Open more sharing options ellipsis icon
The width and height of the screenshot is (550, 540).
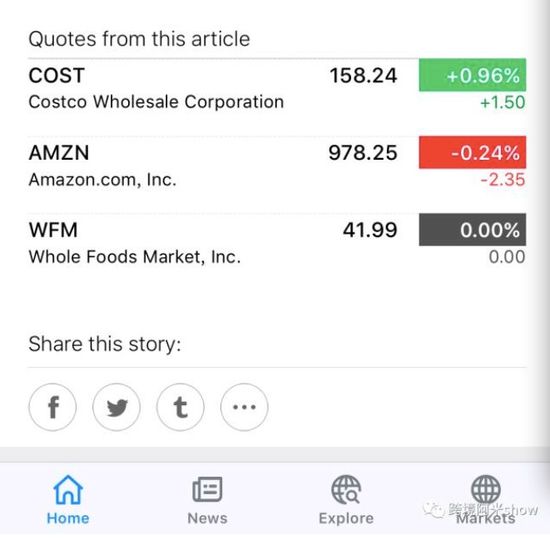(244, 407)
